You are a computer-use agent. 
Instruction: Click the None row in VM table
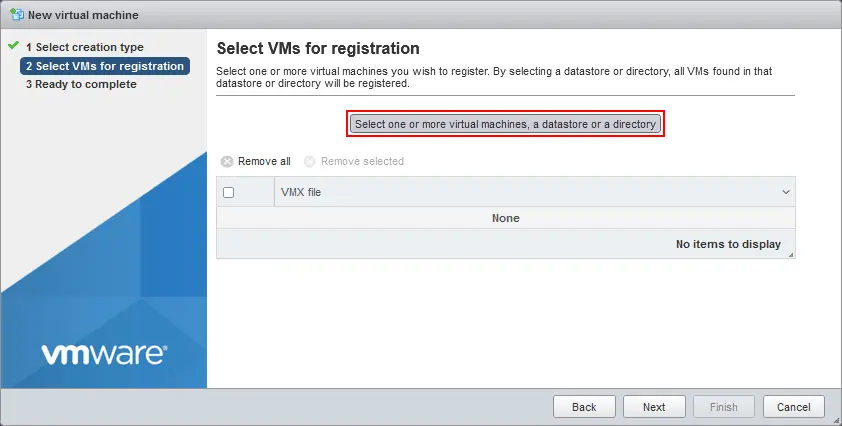click(506, 218)
